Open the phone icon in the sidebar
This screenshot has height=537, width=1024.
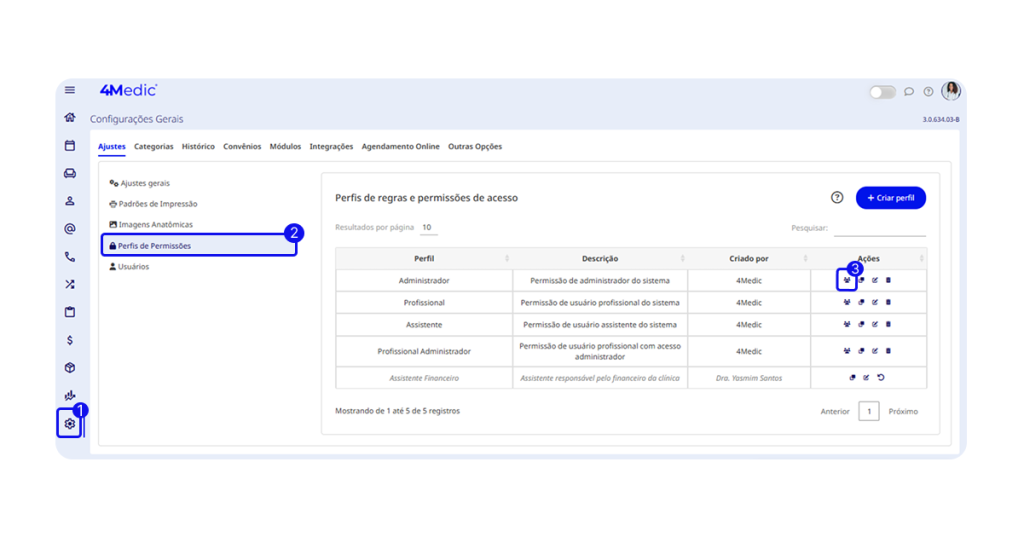pos(70,257)
